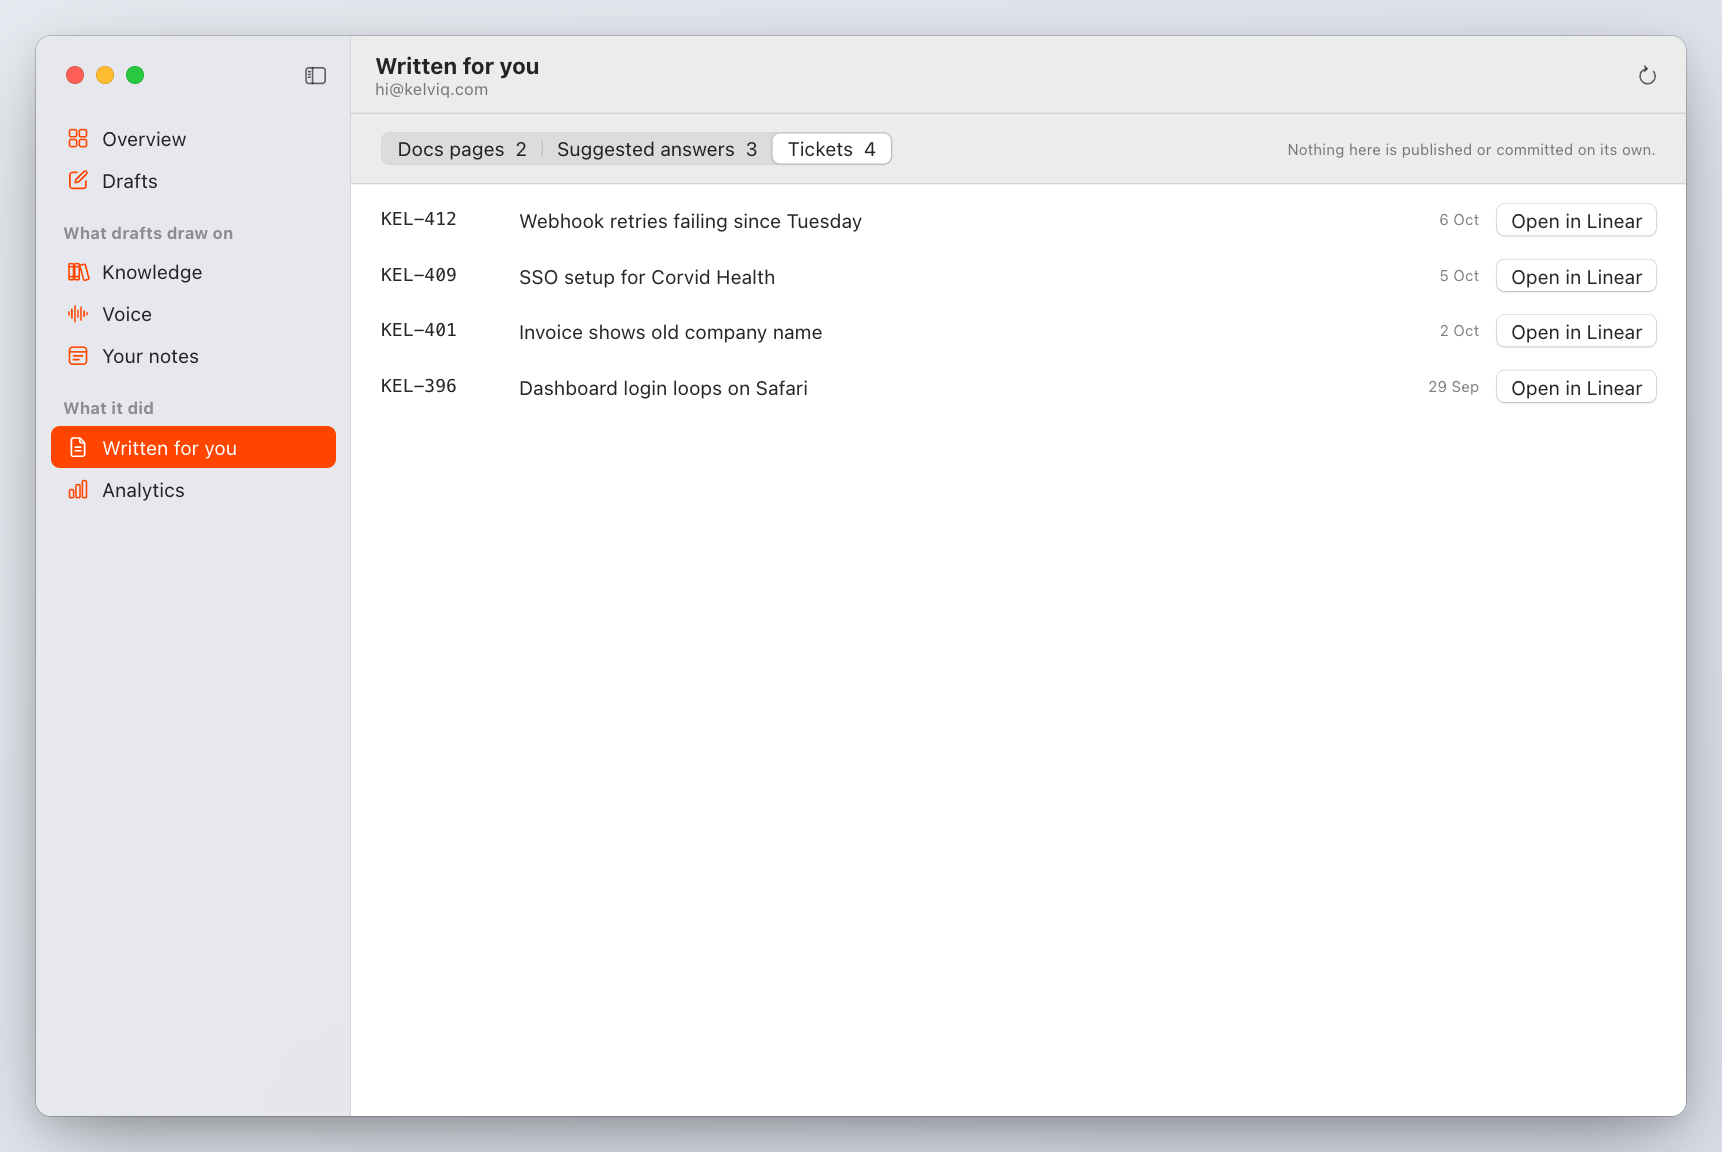Click the refresh icon in header

pos(1647,76)
